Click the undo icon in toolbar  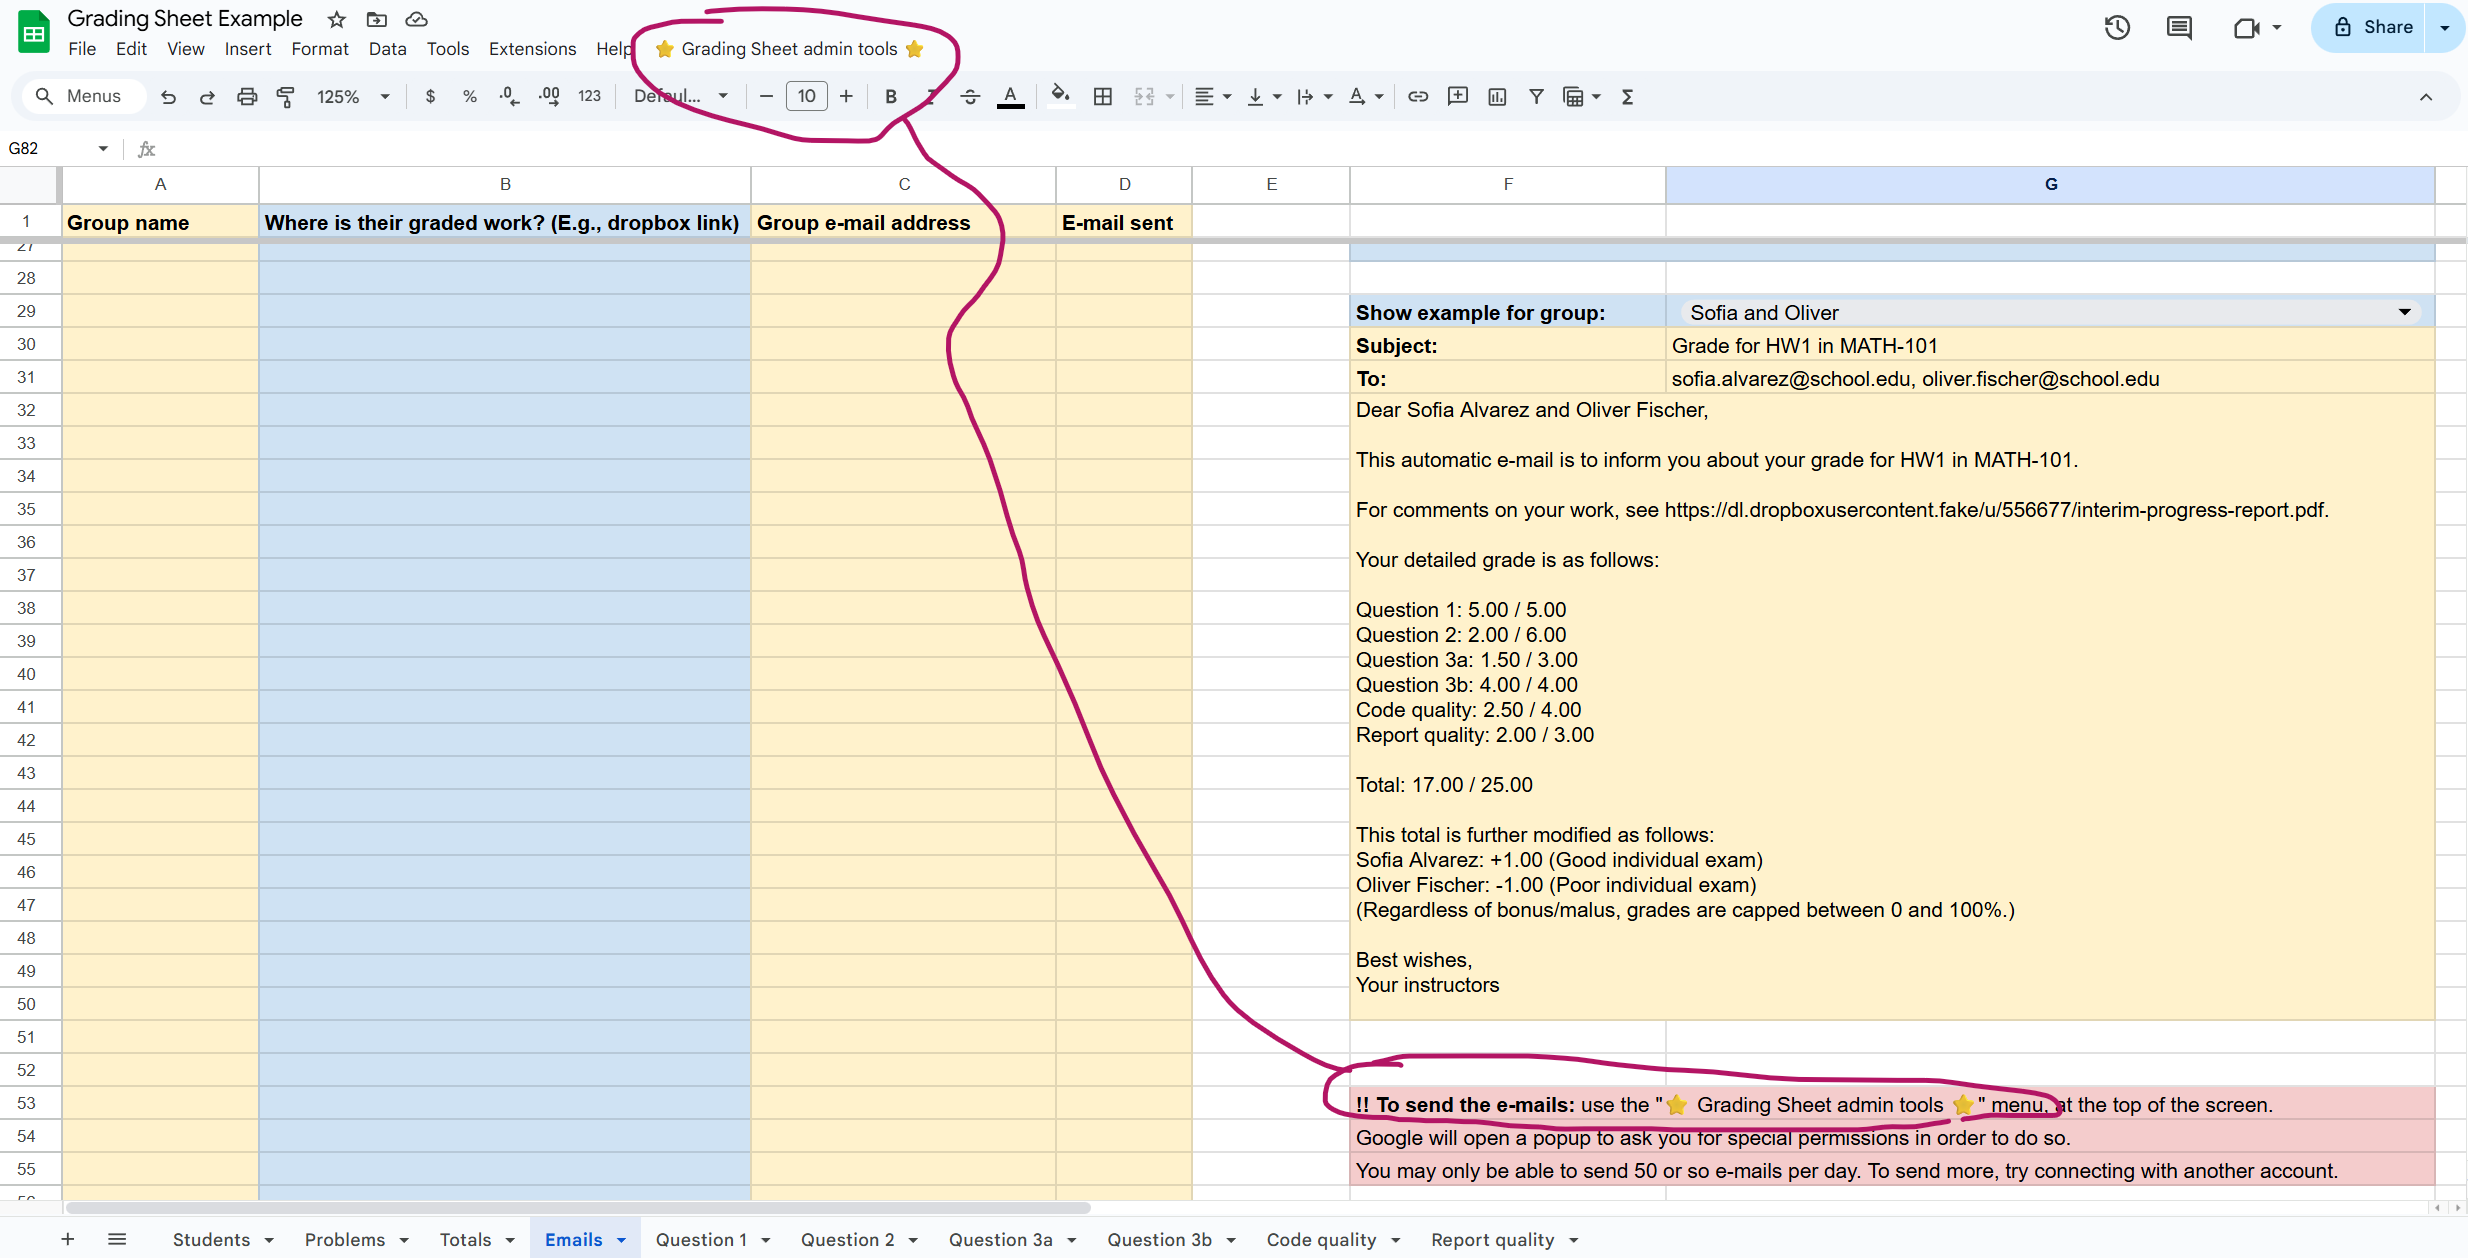[168, 97]
